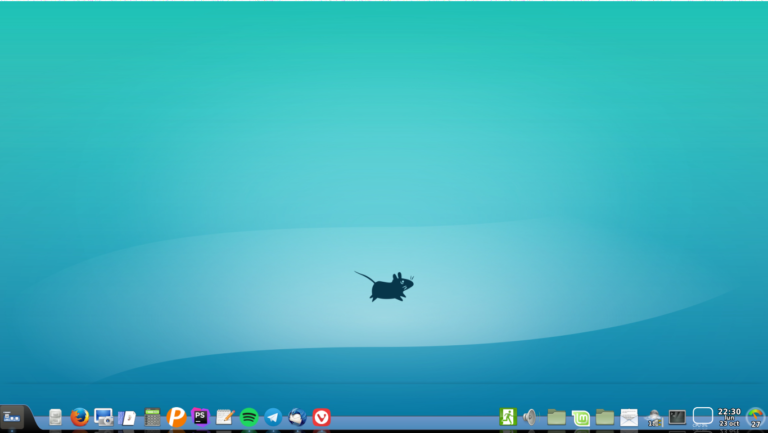Launch Firefox web browser

(79, 417)
